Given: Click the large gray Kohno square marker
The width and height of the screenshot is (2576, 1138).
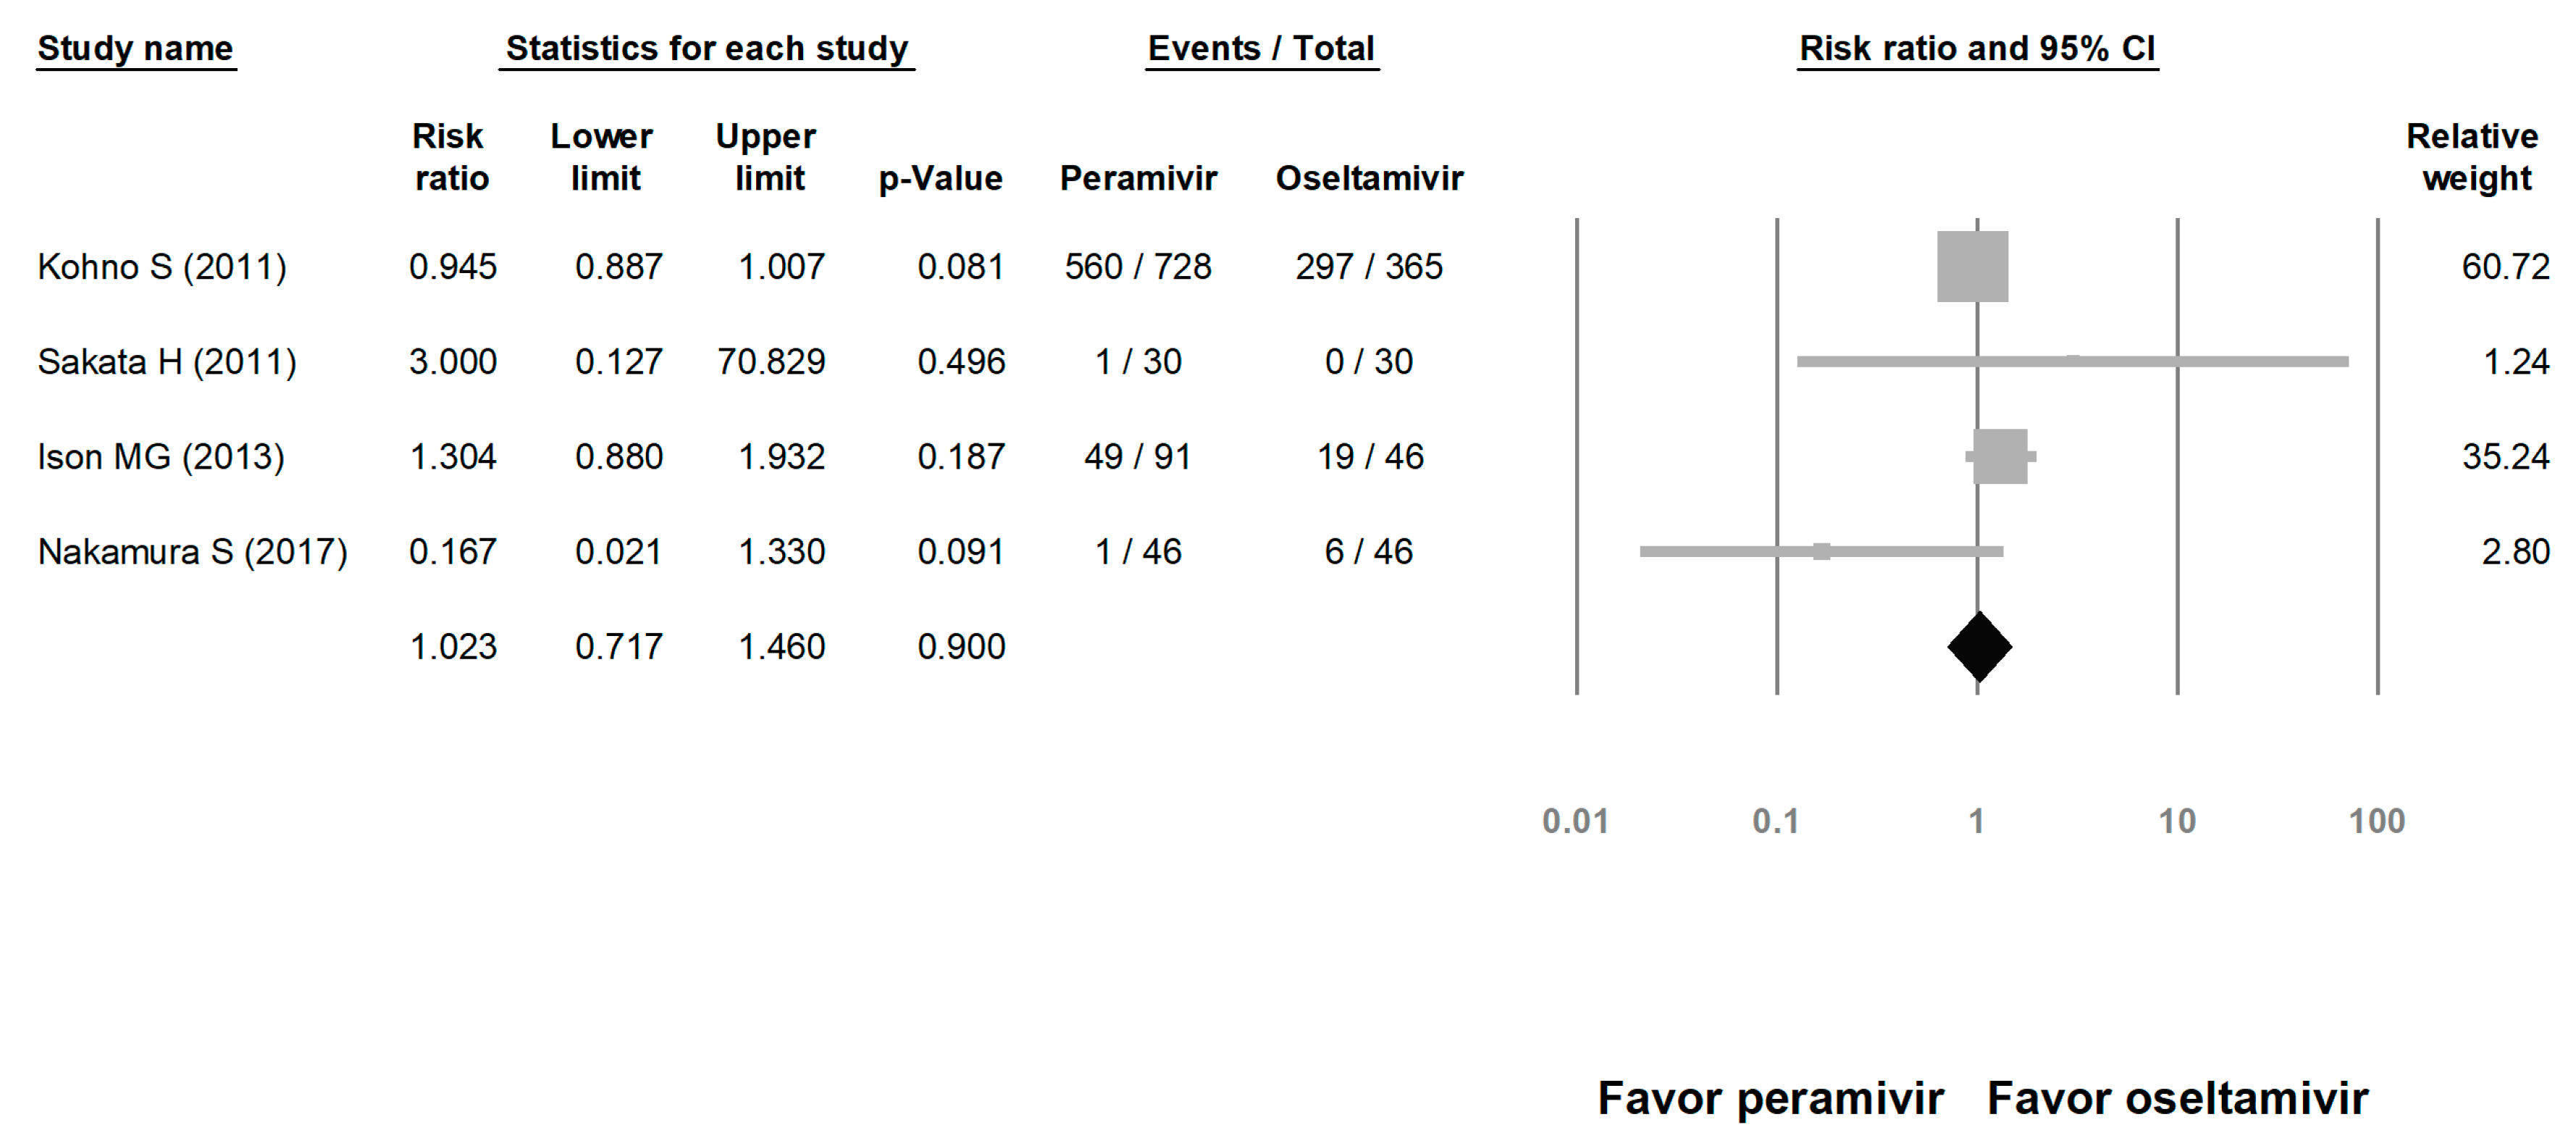Looking at the screenshot, I should click(1972, 267).
